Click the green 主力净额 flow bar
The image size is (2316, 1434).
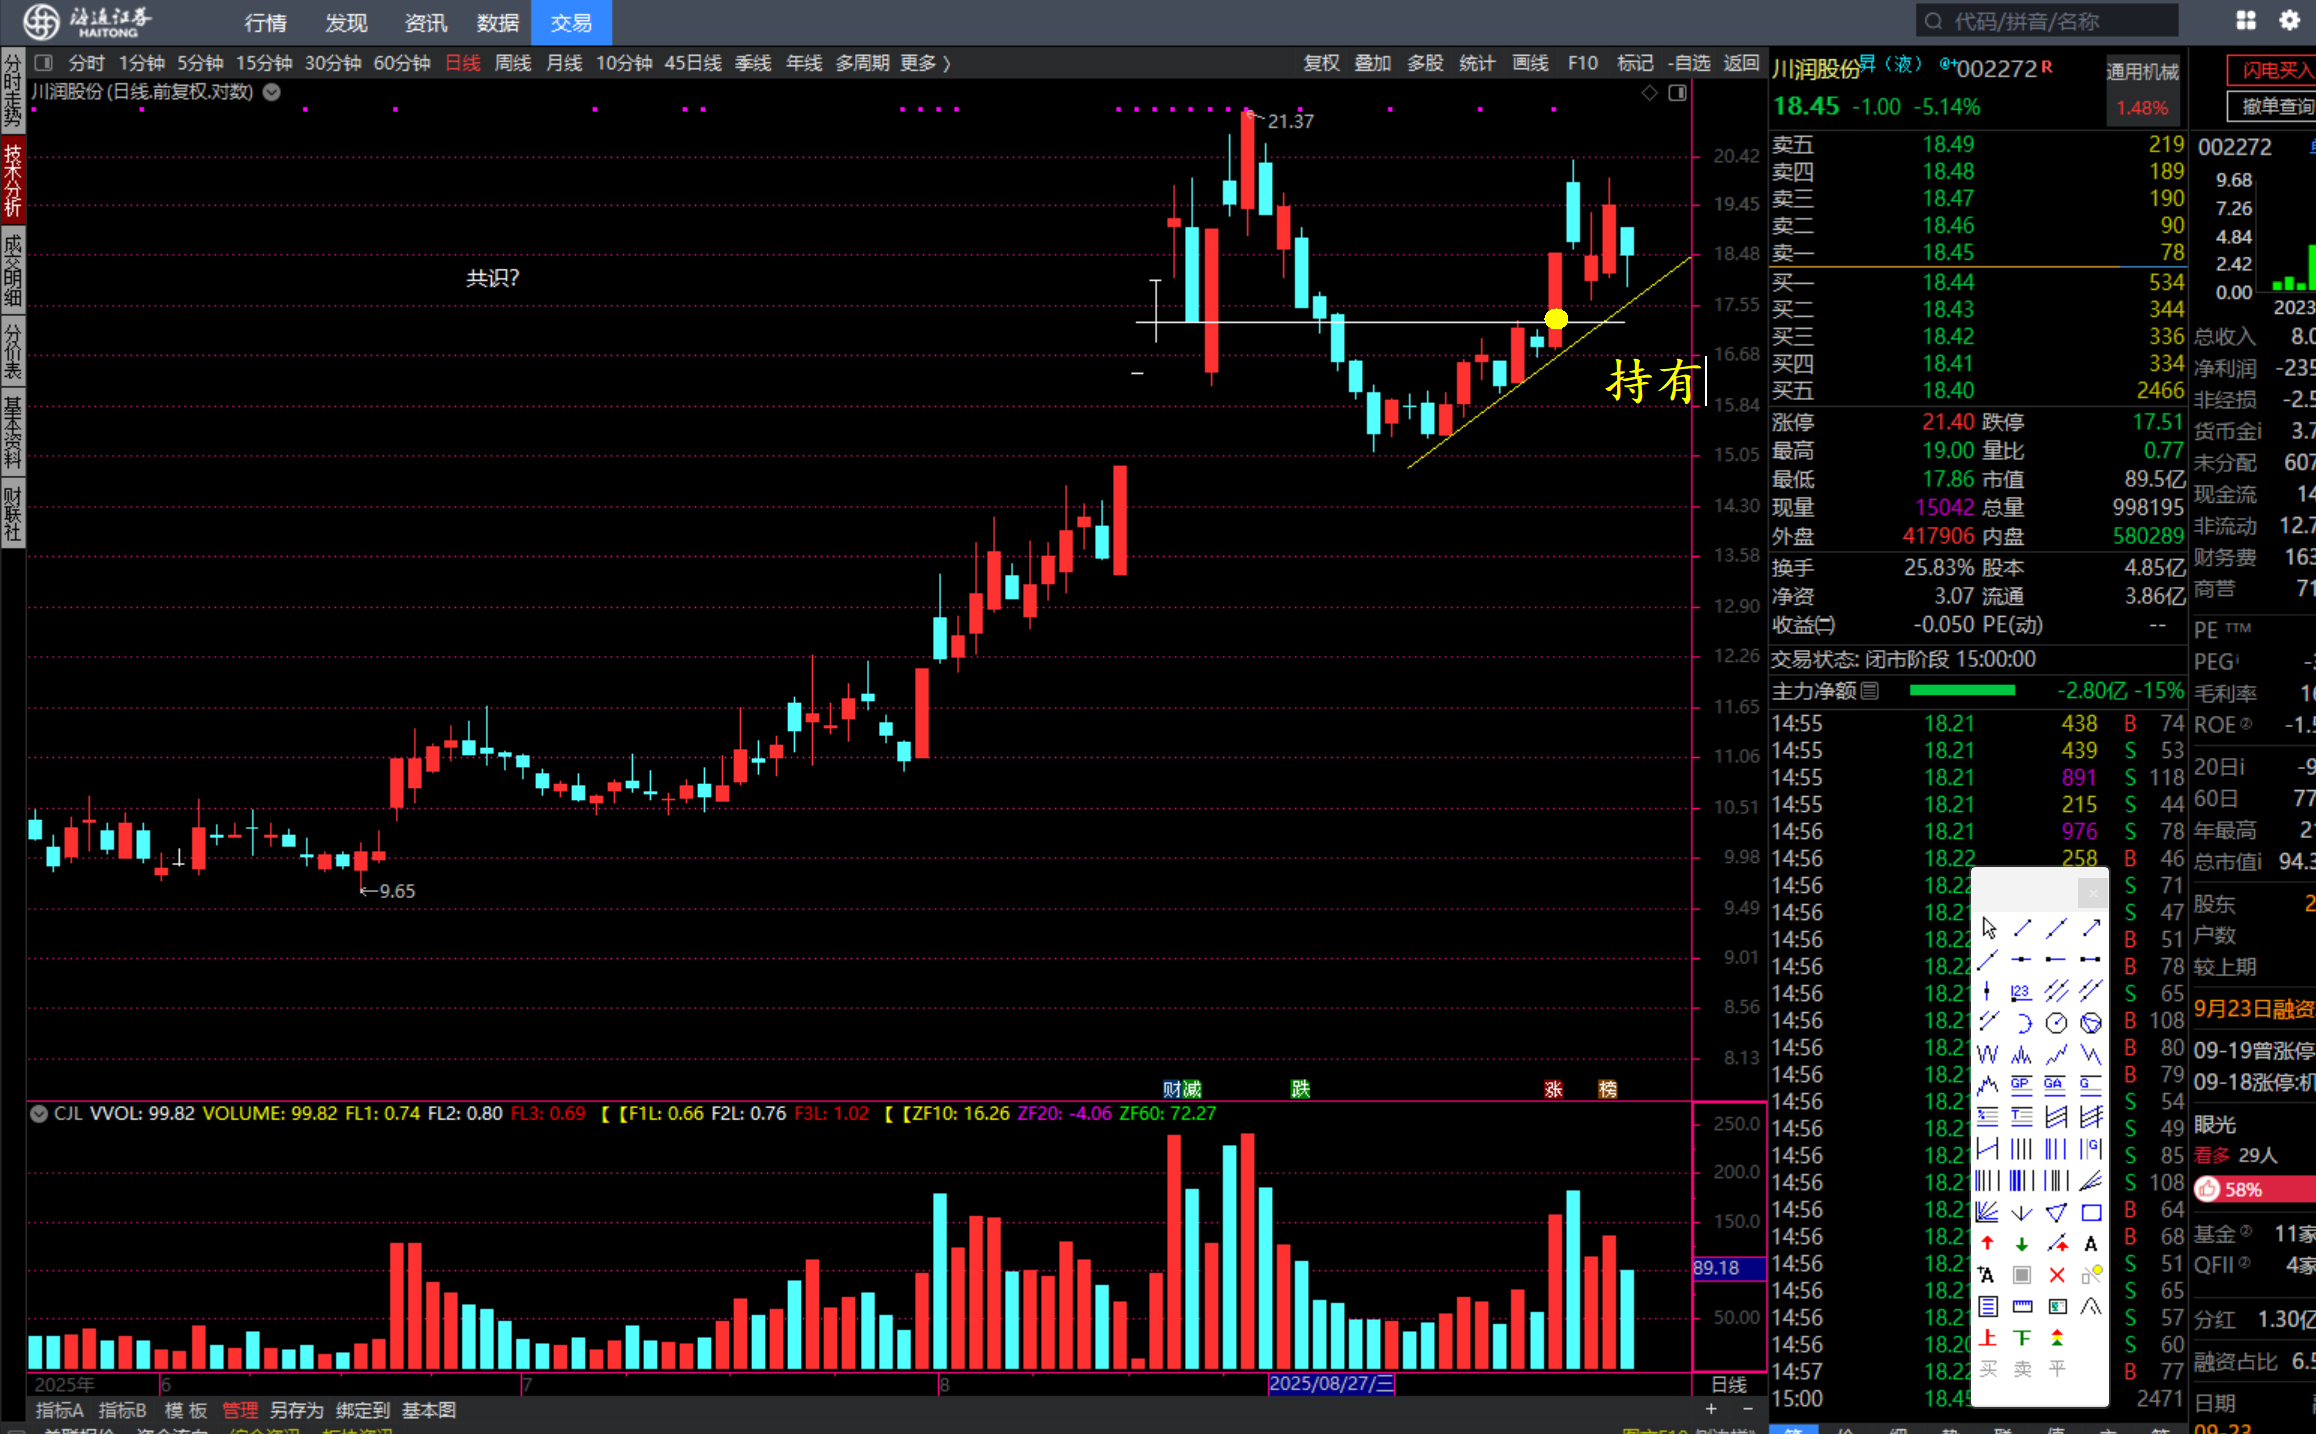[x=1962, y=691]
